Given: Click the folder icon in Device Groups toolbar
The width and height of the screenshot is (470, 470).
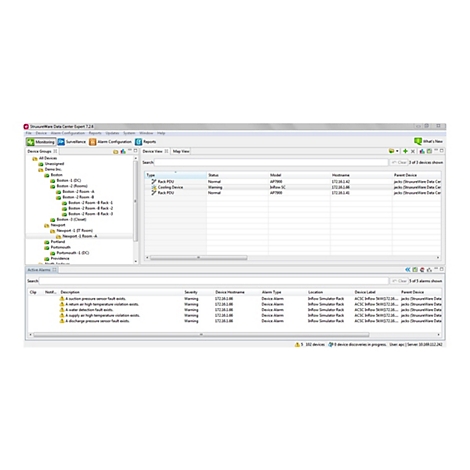Looking at the screenshot, I should [116, 152].
